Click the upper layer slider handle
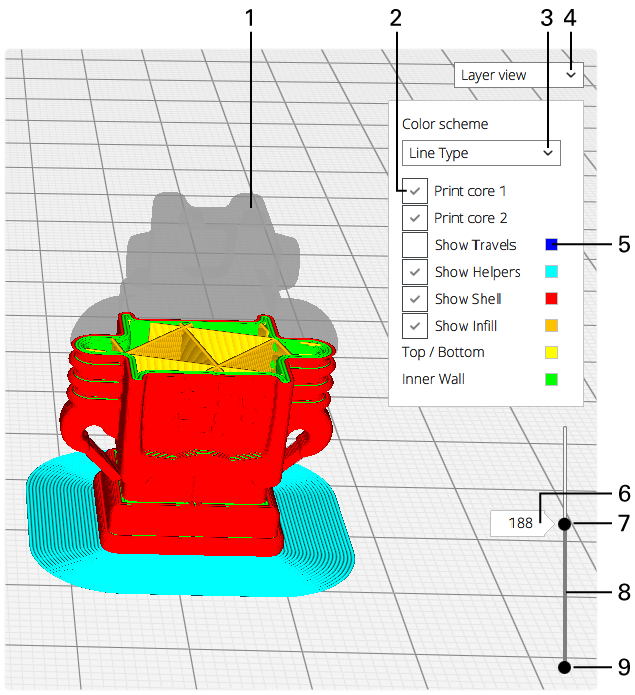 565,524
